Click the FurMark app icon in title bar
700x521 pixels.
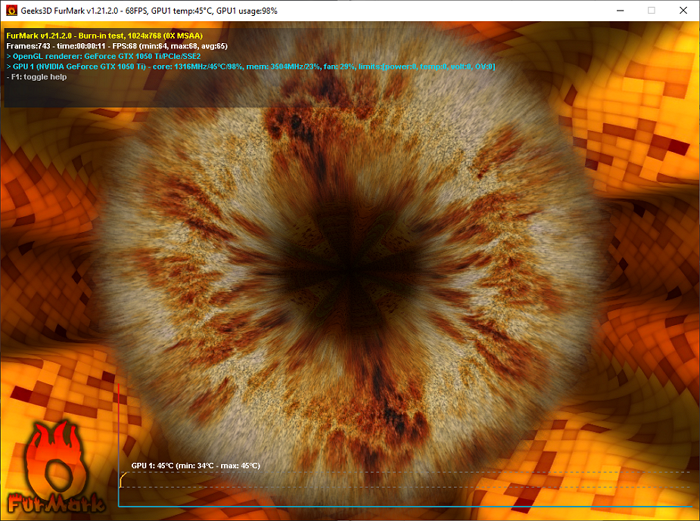[x=11, y=10]
